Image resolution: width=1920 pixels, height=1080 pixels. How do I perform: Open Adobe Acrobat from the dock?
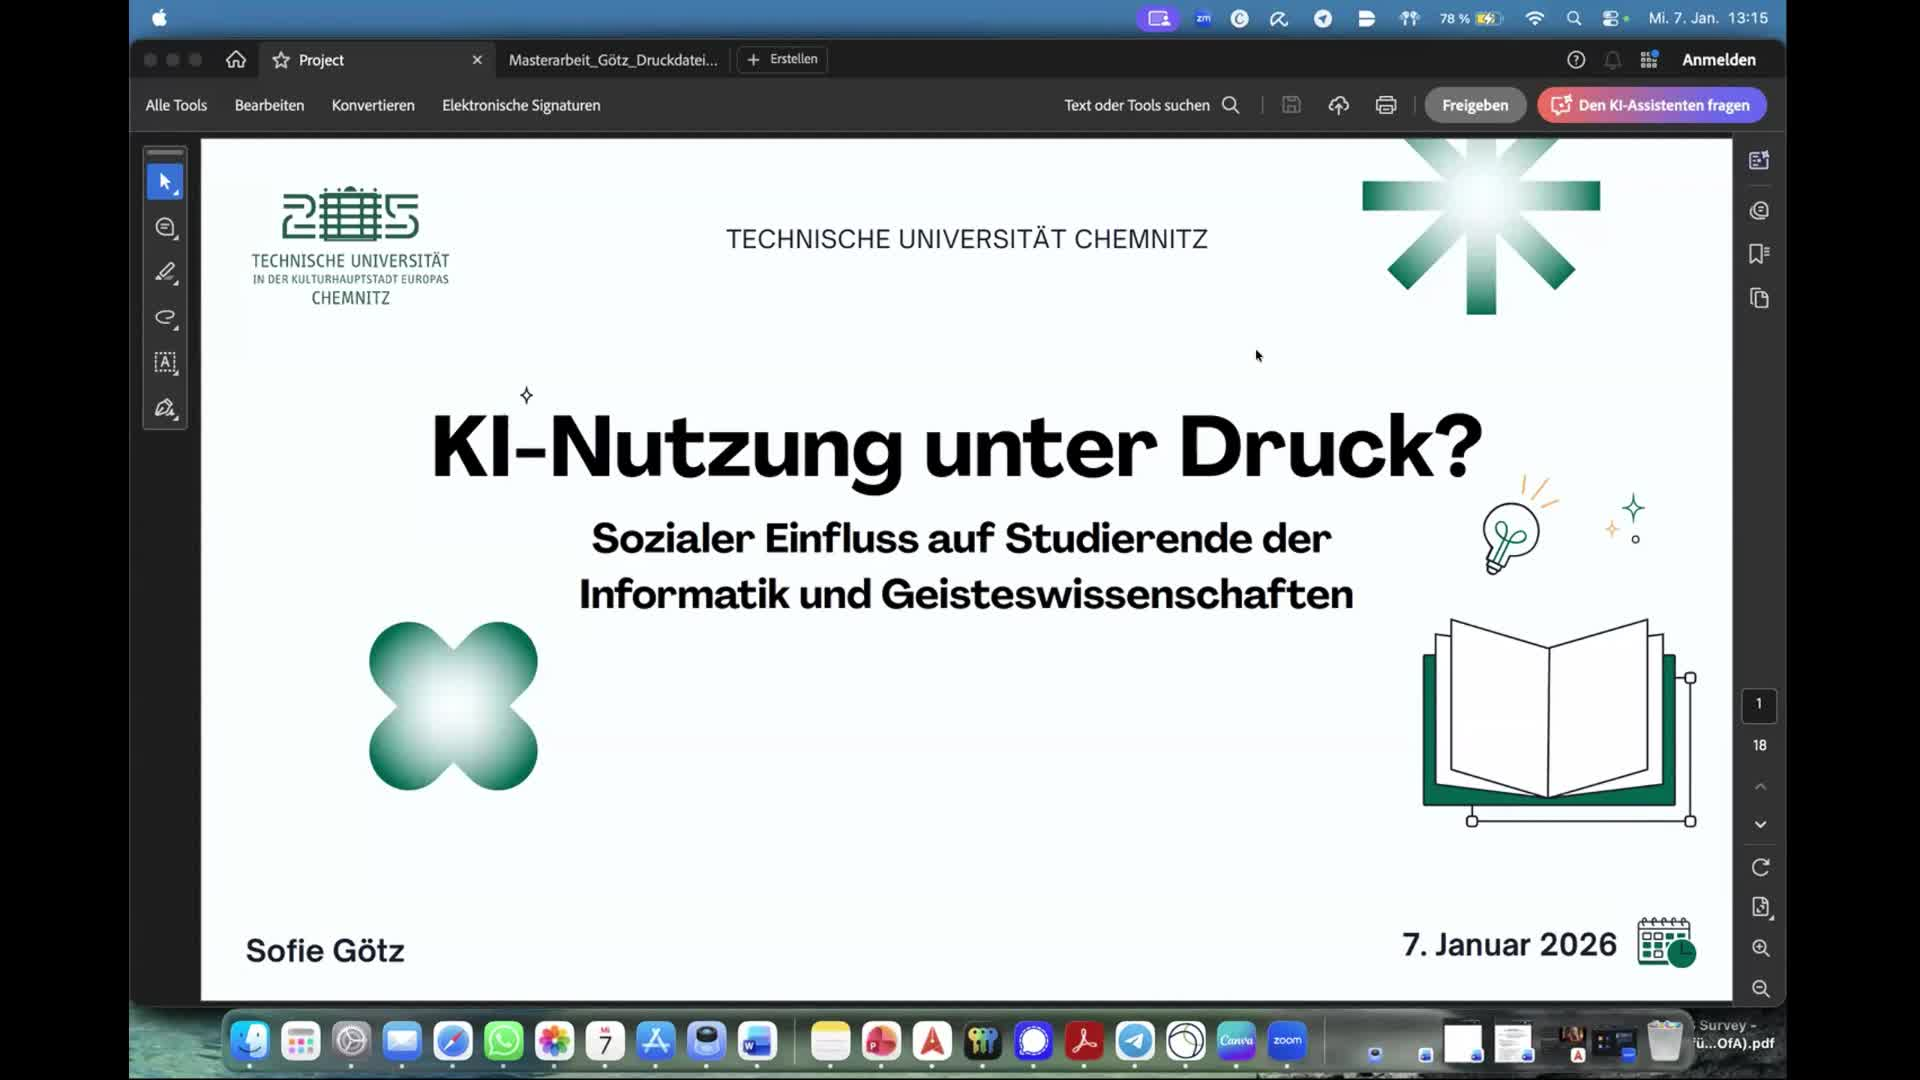[x=1084, y=1042]
